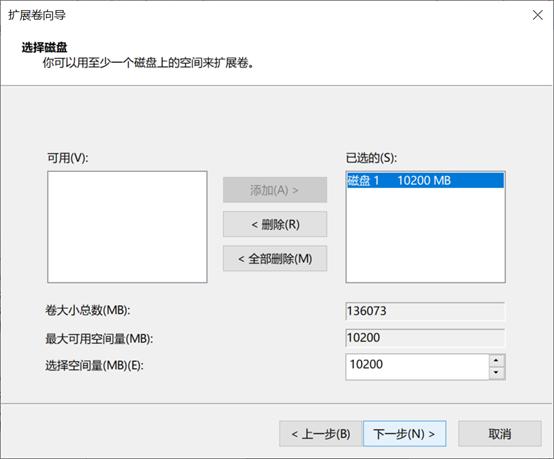Select 磁盘 1 10200 MB entry
Screen dimensions: 554x459
[425, 181]
